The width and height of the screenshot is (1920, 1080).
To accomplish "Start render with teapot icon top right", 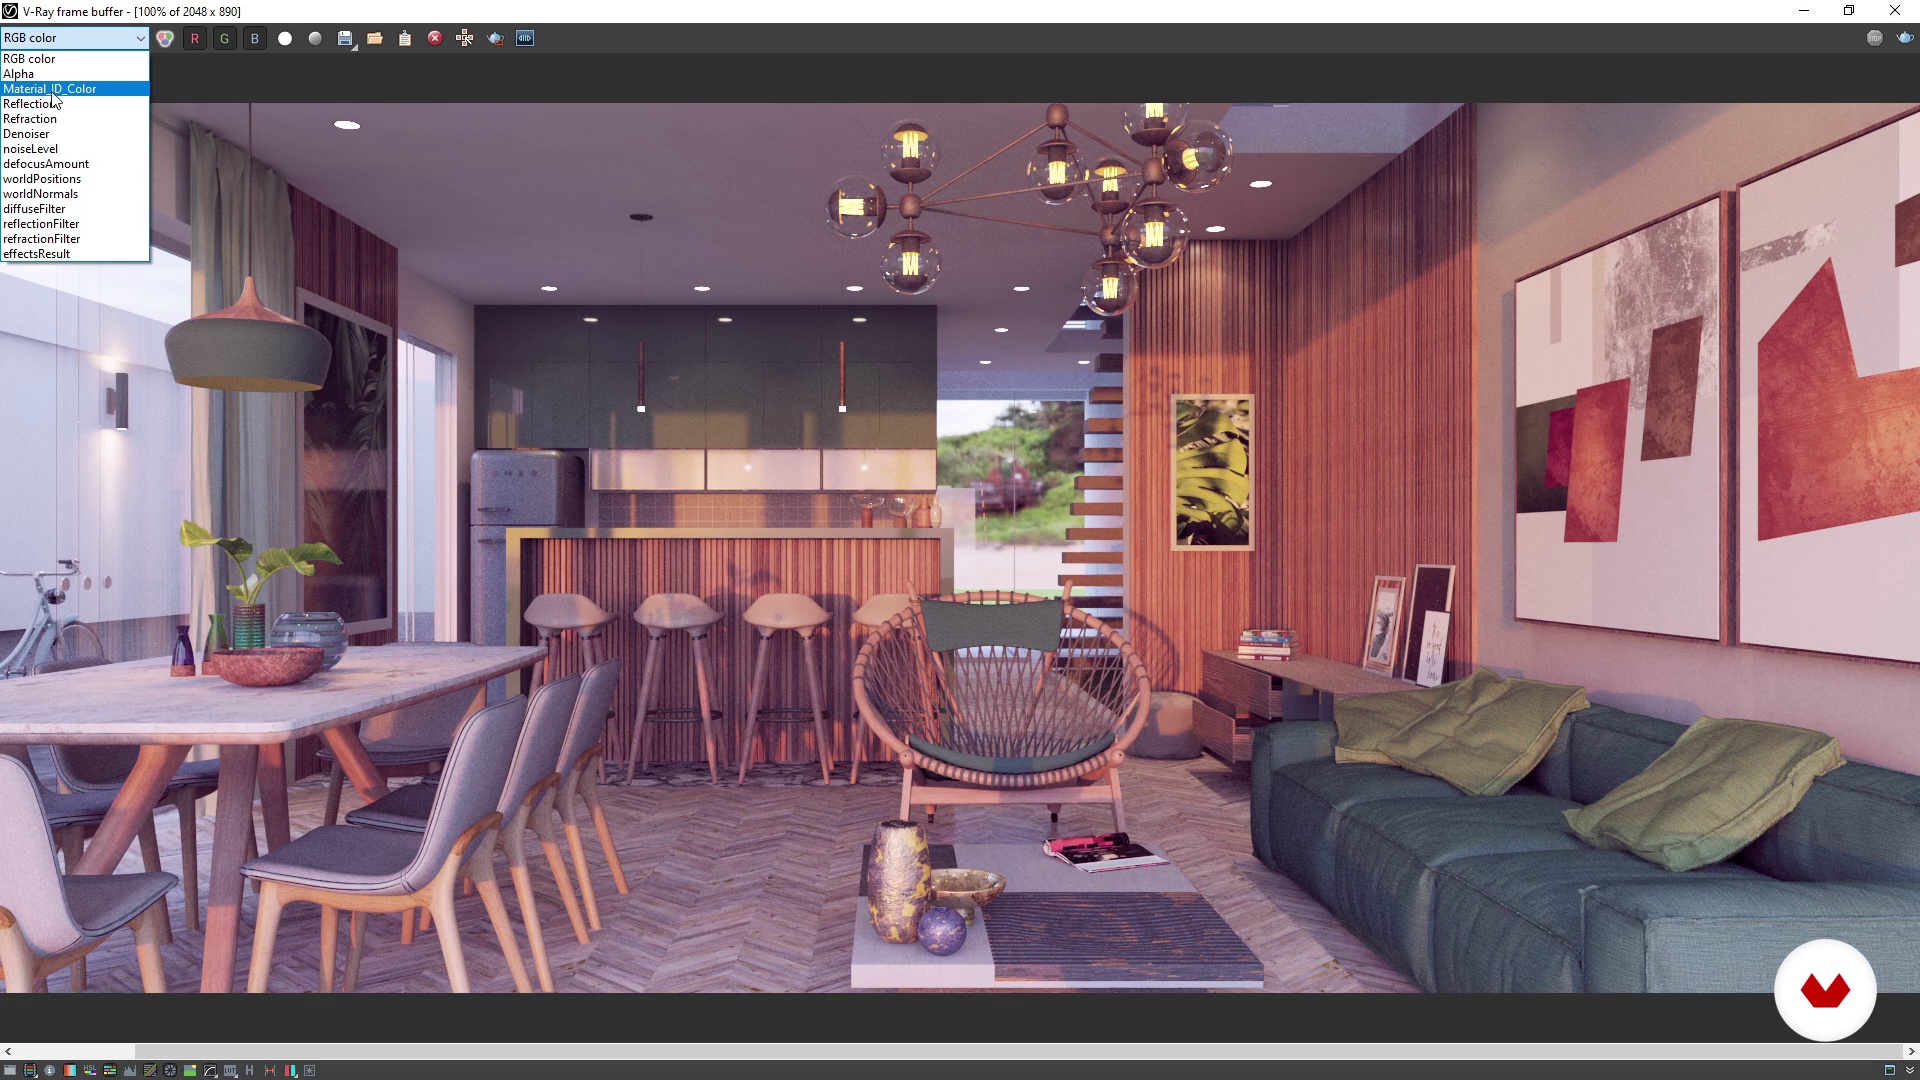I will point(1905,38).
